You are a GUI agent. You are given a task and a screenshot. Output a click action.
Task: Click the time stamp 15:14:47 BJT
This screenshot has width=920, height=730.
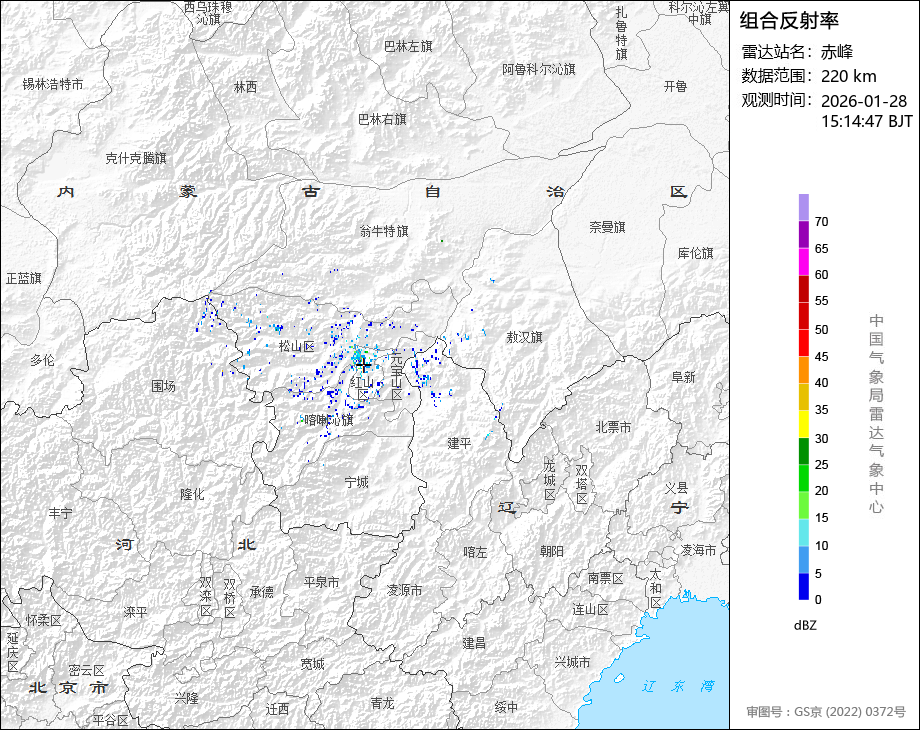tap(867, 121)
